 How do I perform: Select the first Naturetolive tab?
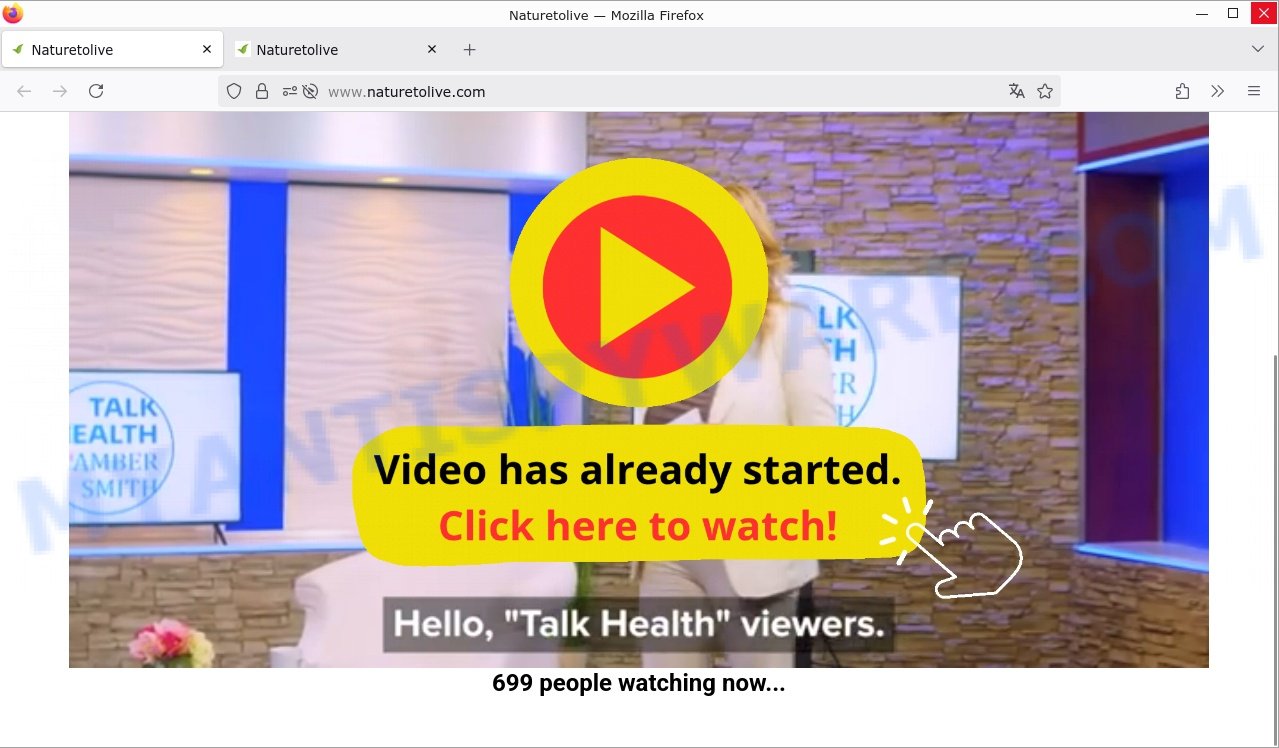[100, 50]
